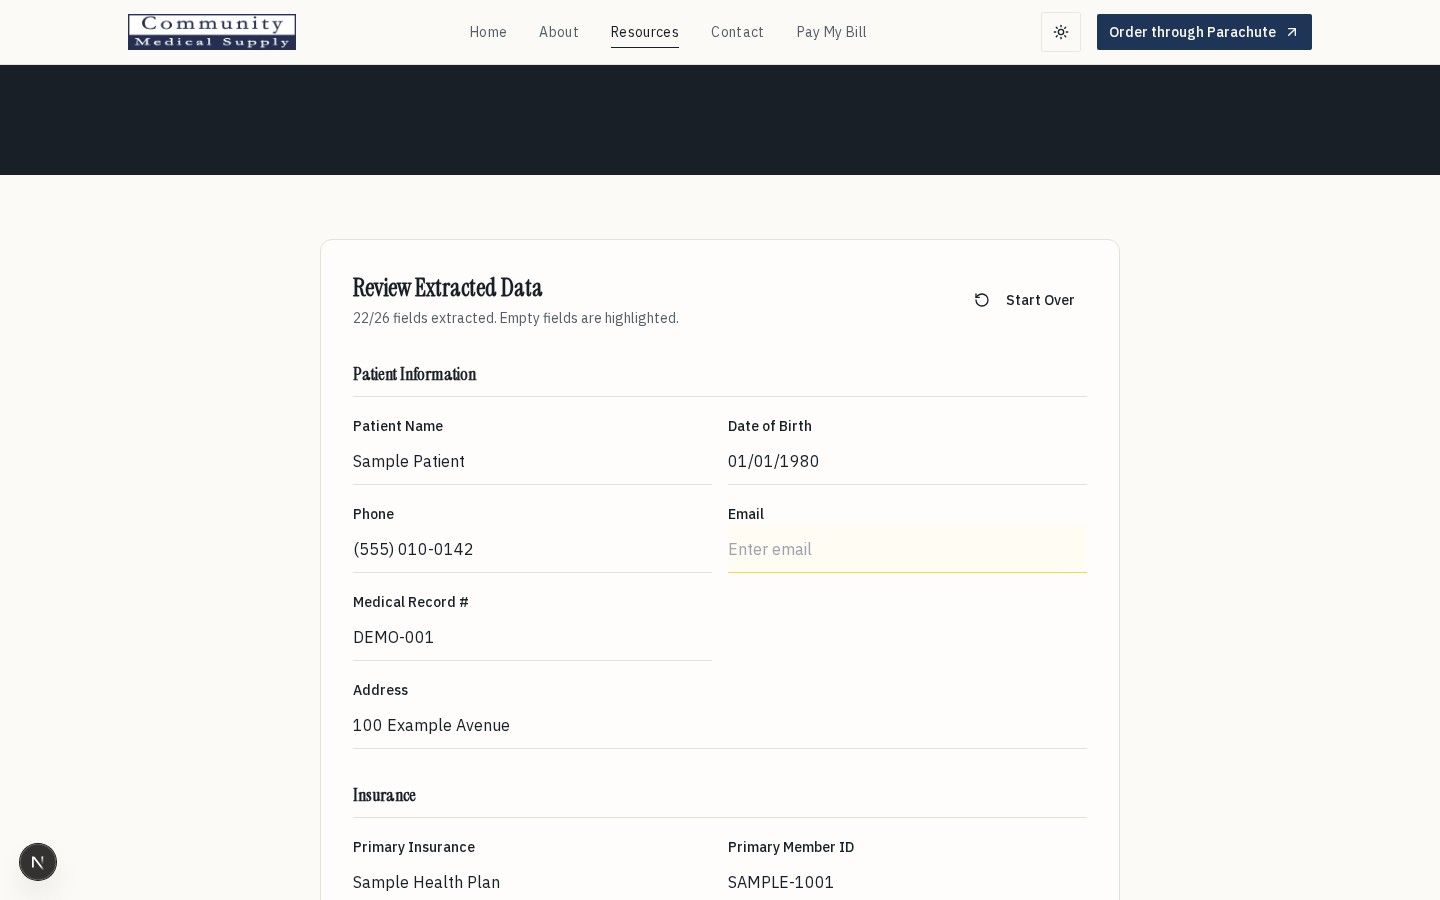Click the Medical Record # label
Viewport: 1440px width, 900px height.
click(x=411, y=602)
